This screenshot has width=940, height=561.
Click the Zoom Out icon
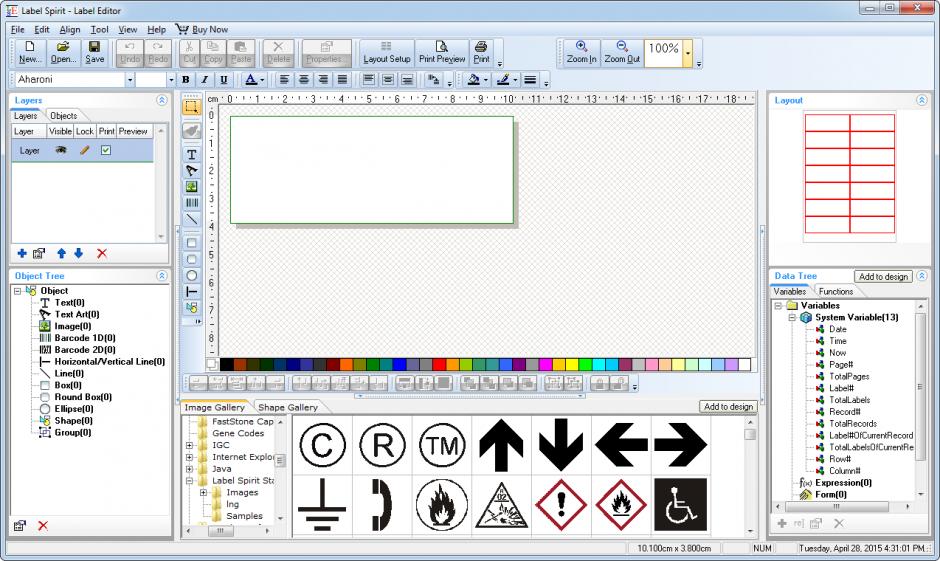click(x=622, y=53)
